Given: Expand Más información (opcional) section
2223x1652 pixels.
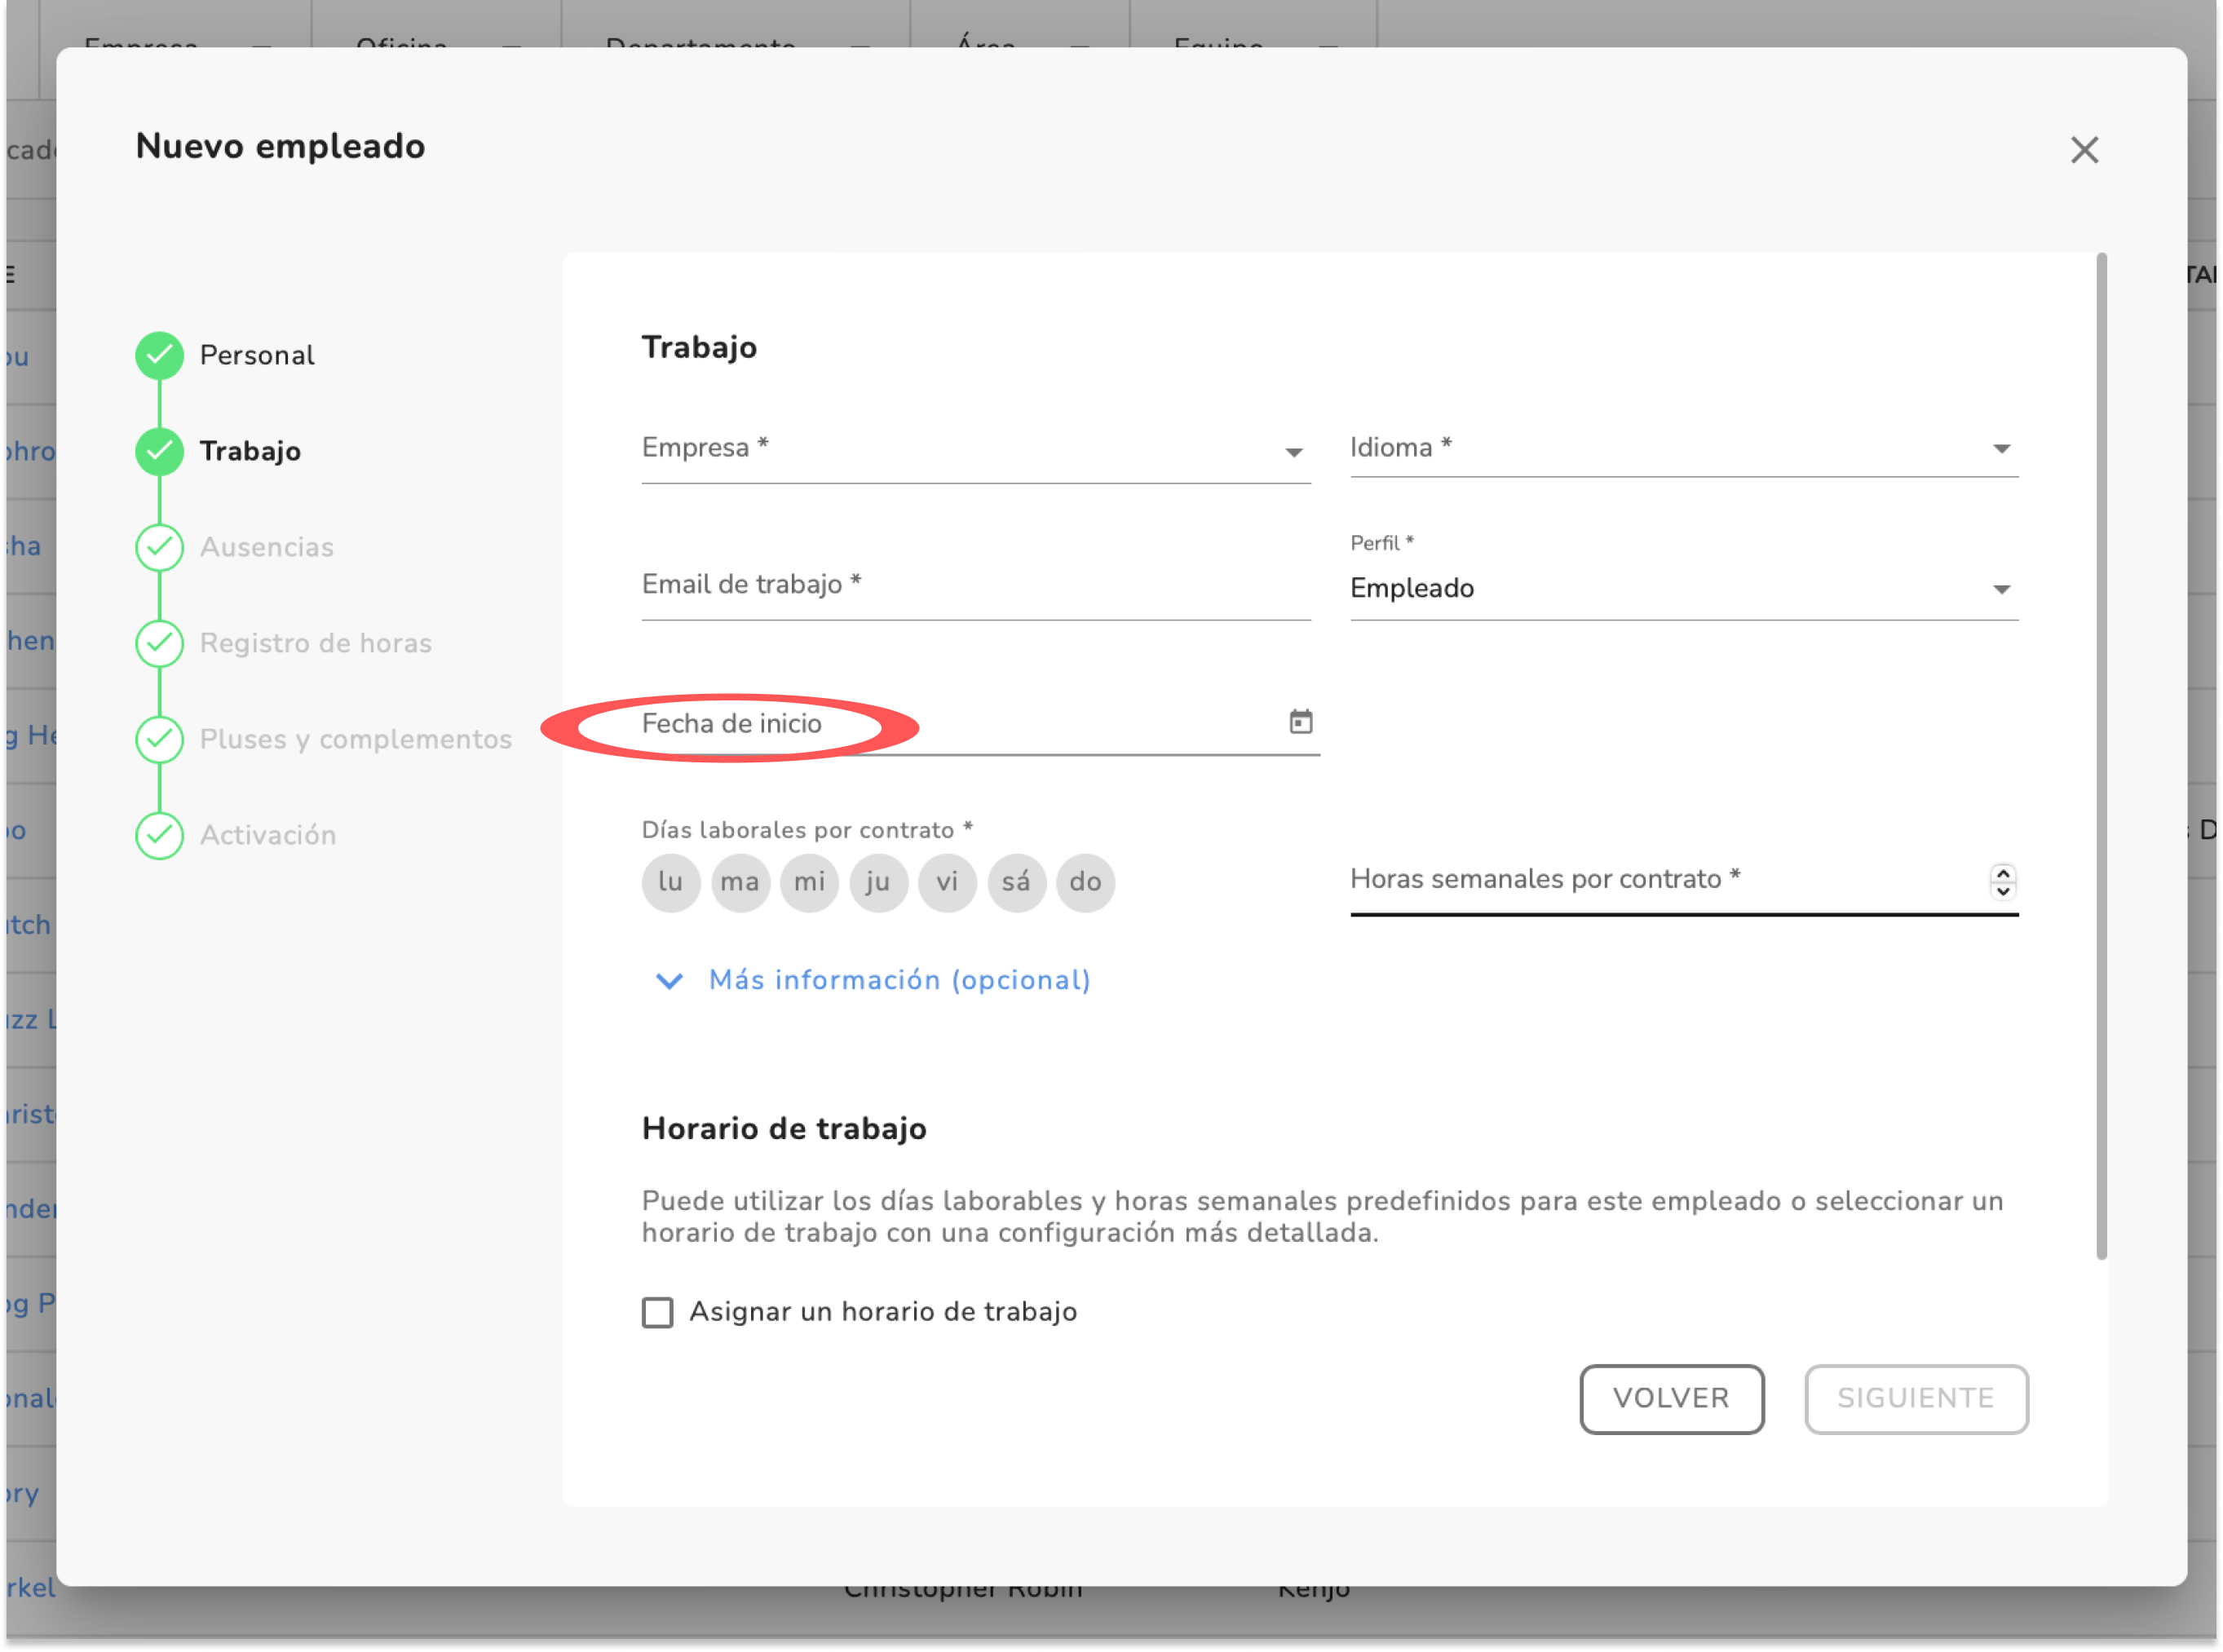Looking at the screenshot, I should [898, 980].
